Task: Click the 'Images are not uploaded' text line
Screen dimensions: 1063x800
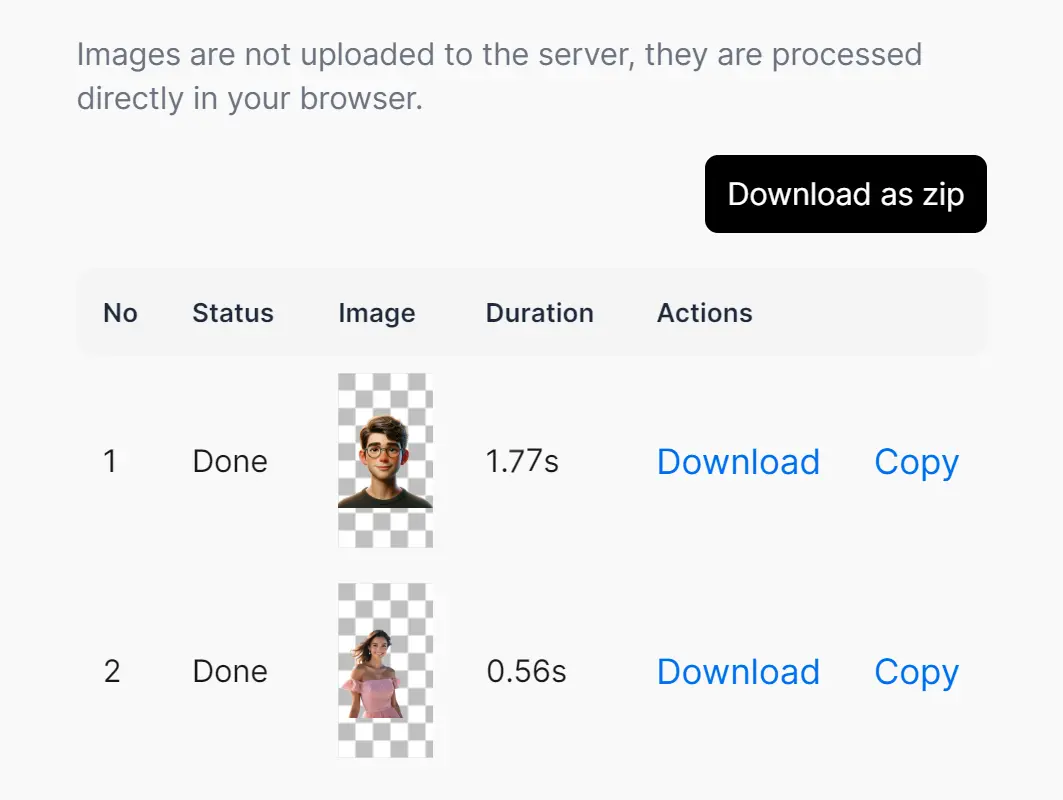Action: [x=499, y=54]
